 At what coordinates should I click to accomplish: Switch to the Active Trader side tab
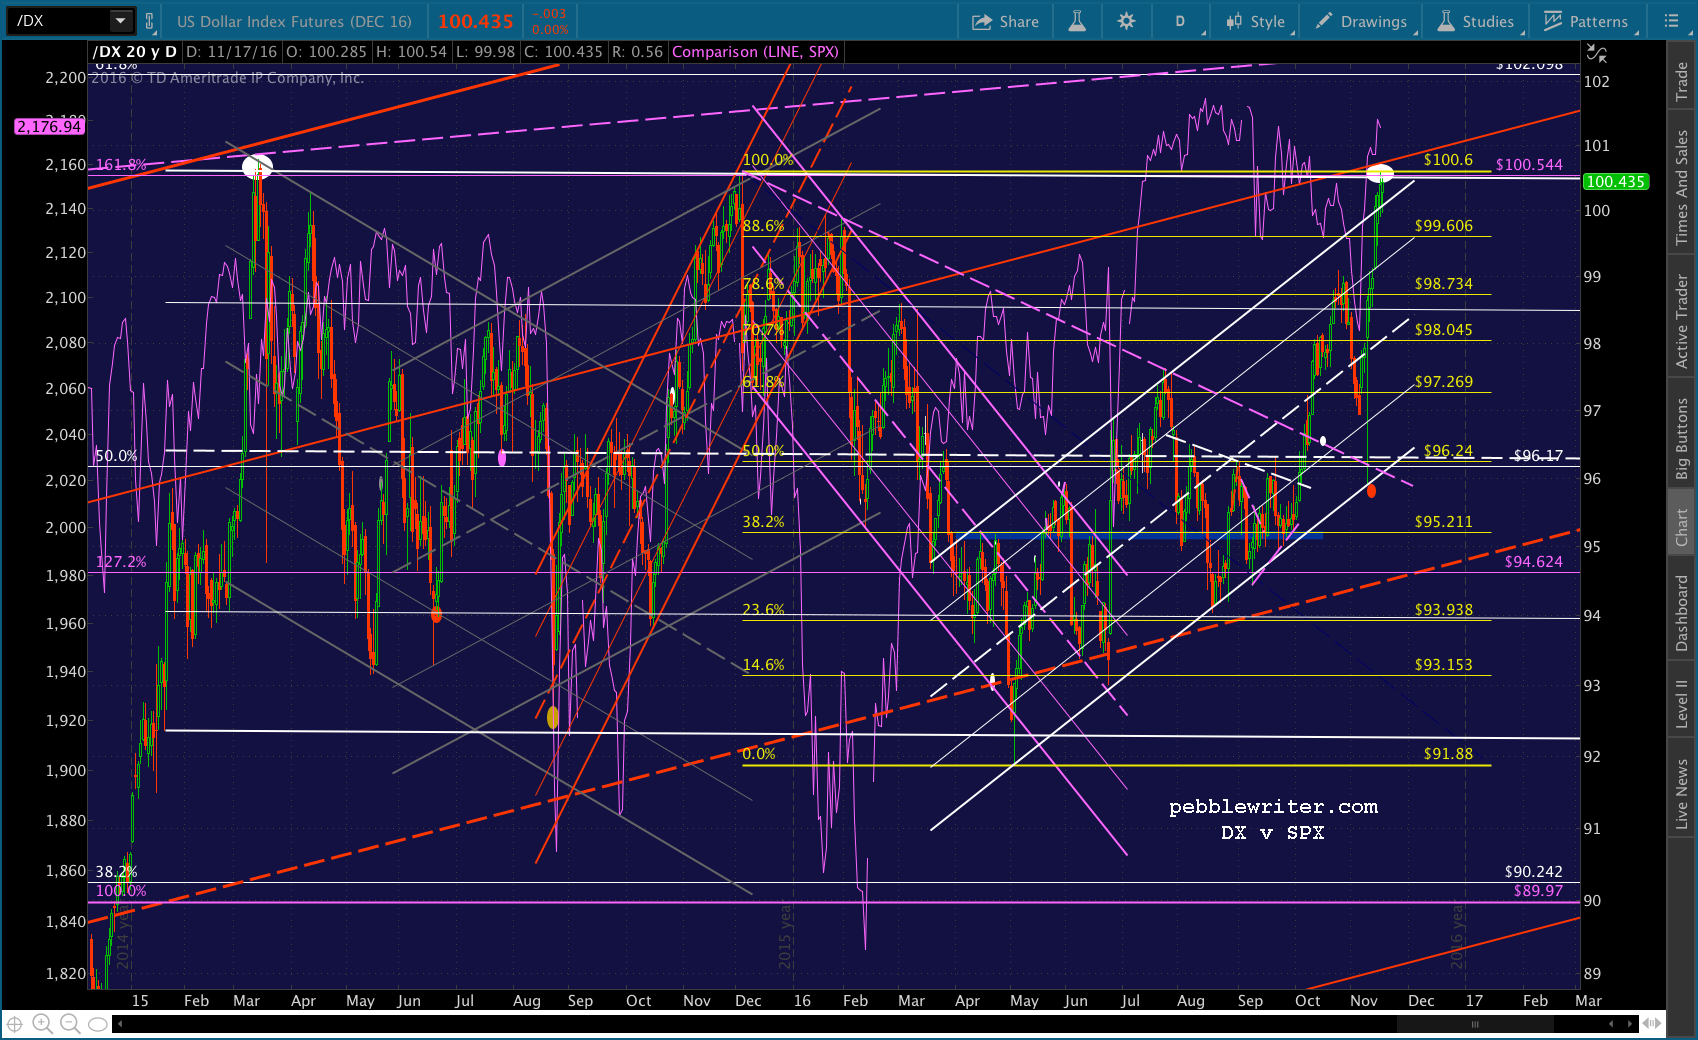point(1682,321)
